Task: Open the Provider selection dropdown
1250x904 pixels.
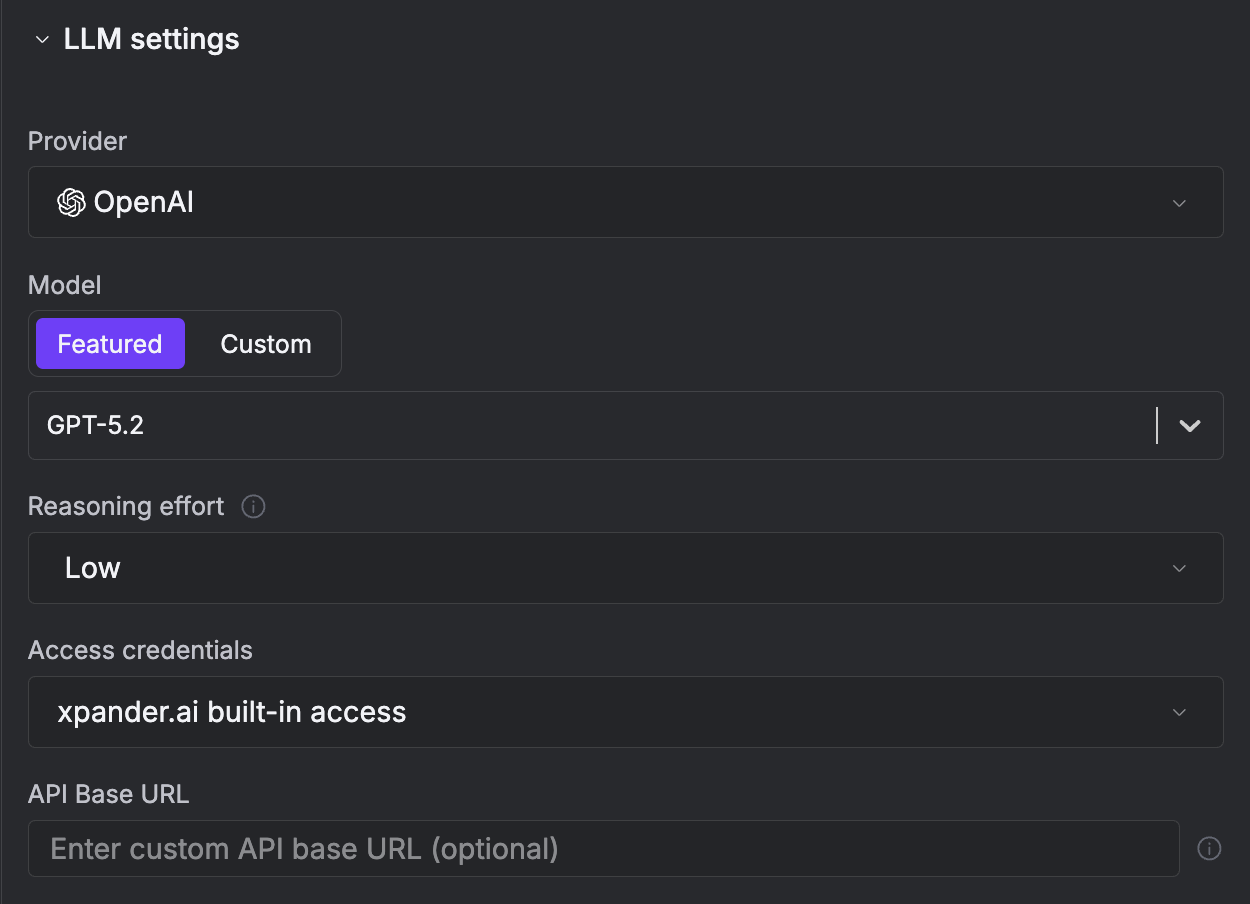Action: pyautogui.click(x=626, y=202)
